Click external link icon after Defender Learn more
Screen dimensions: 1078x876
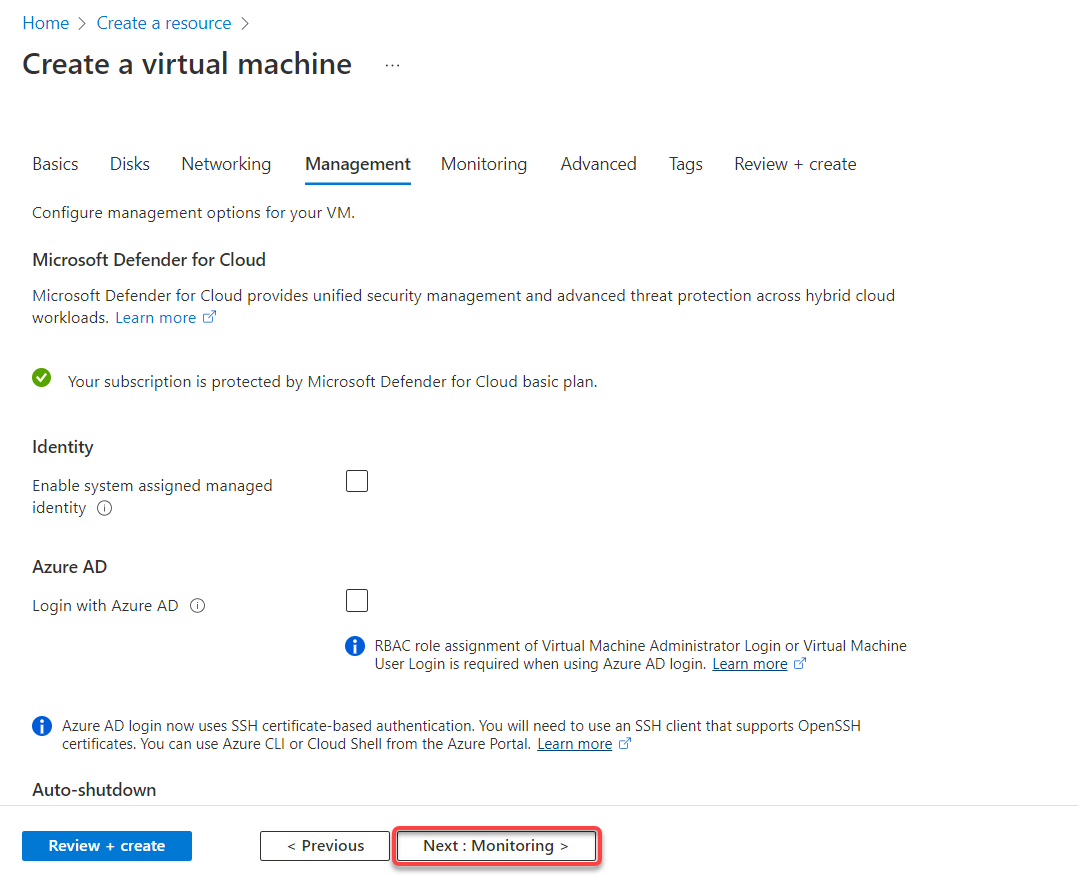[x=210, y=317]
